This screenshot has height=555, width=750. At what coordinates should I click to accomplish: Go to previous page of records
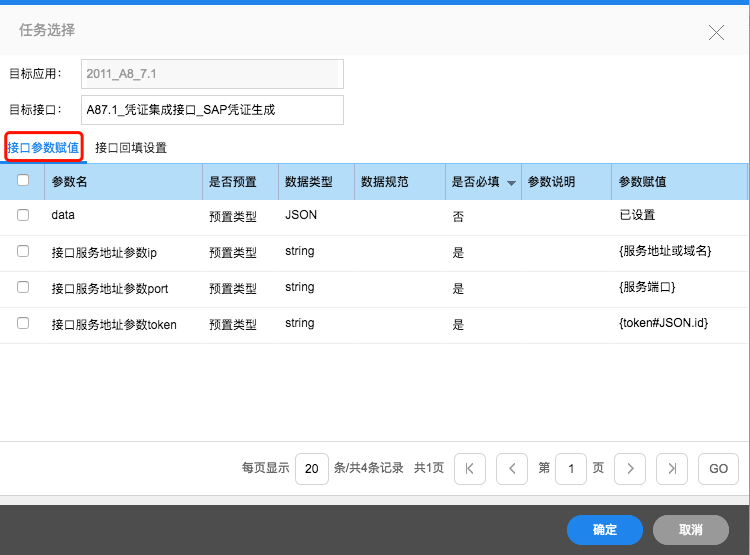(511, 468)
